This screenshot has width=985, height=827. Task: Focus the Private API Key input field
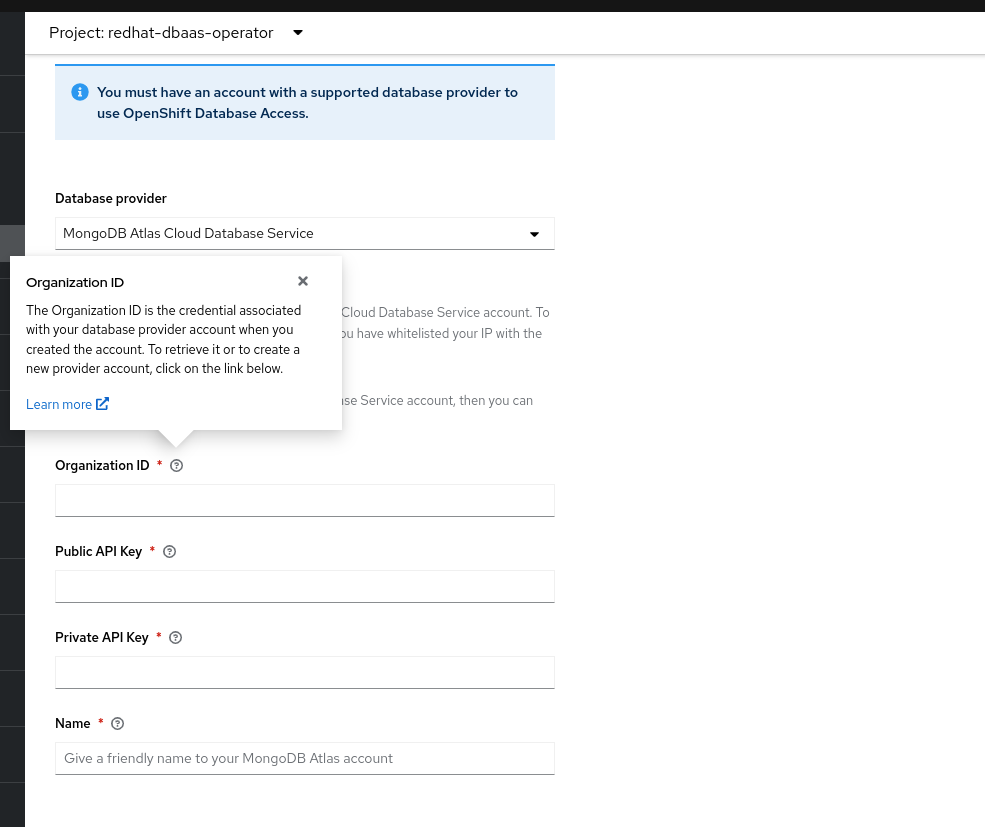pos(304,672)
